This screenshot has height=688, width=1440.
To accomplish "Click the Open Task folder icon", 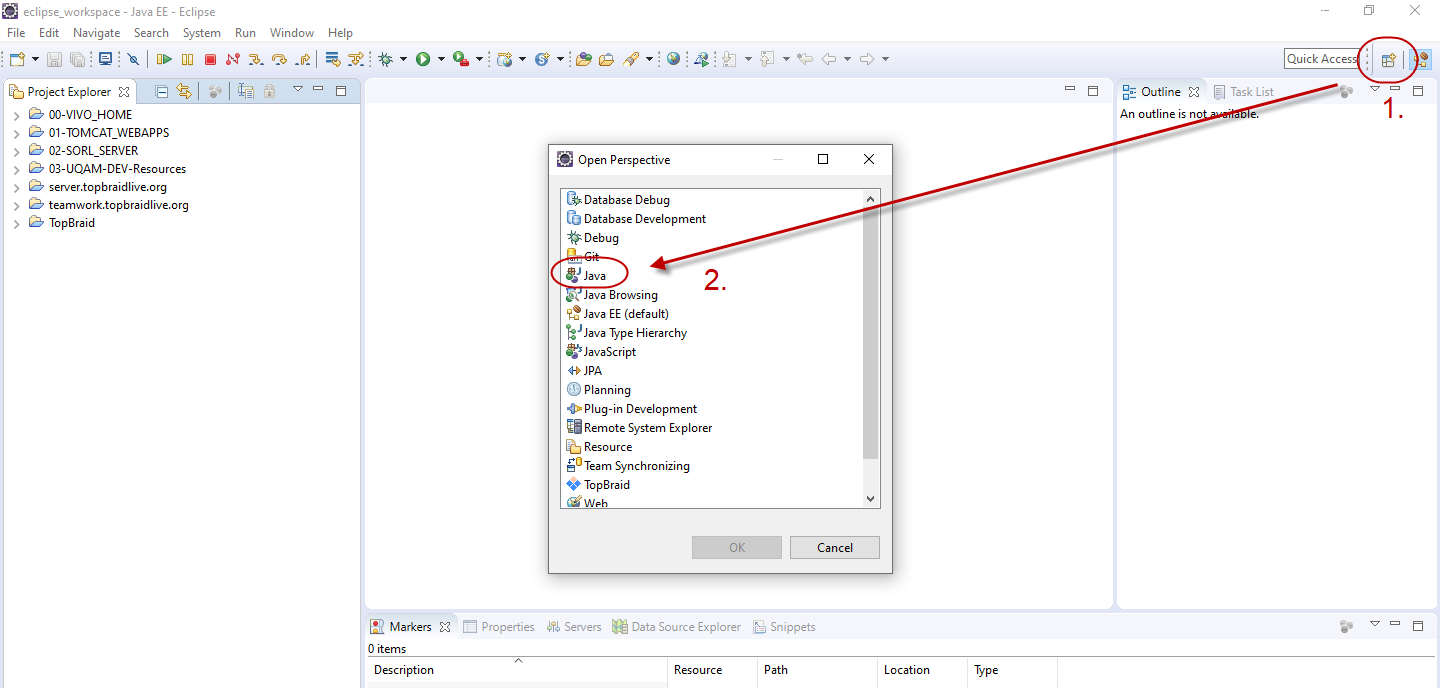I will click(606, 59).
